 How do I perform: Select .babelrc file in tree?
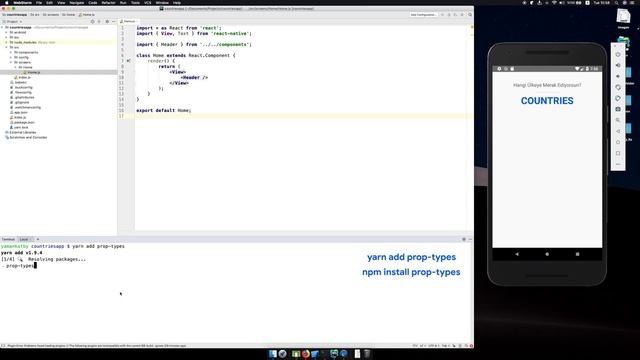coord(19,82)
